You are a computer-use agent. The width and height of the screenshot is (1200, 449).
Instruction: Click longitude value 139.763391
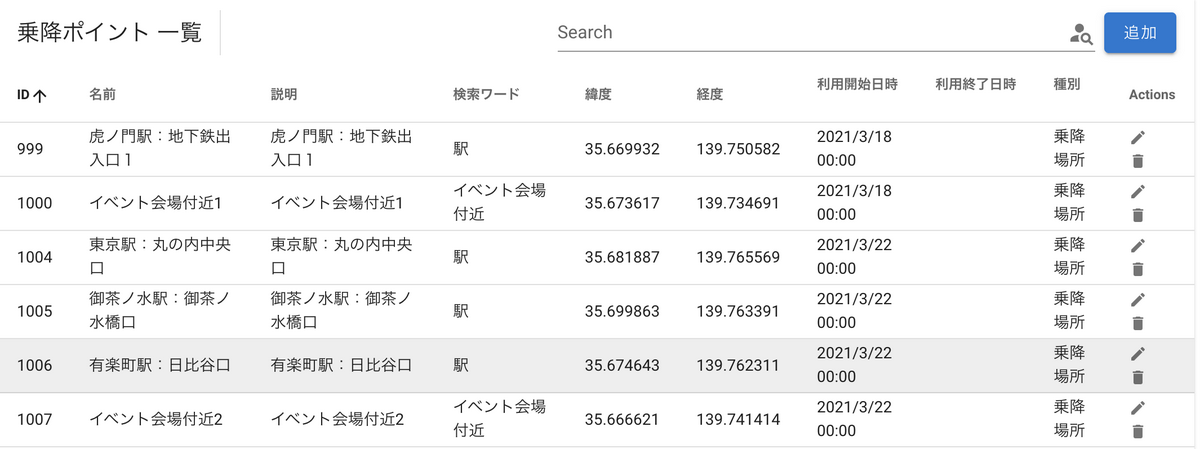point(738,311)
